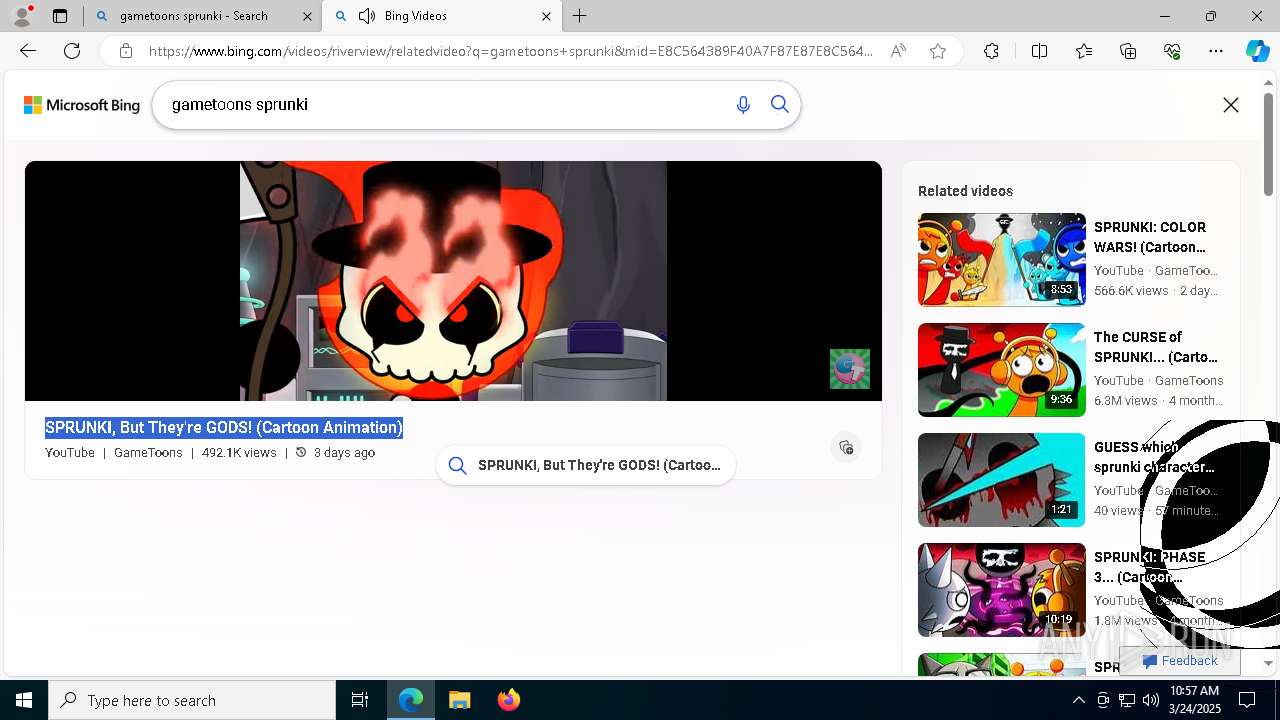Mute the Bing Videos tab speaker icon
Viewport: 1280px width, 720px height.
[367, 16]
